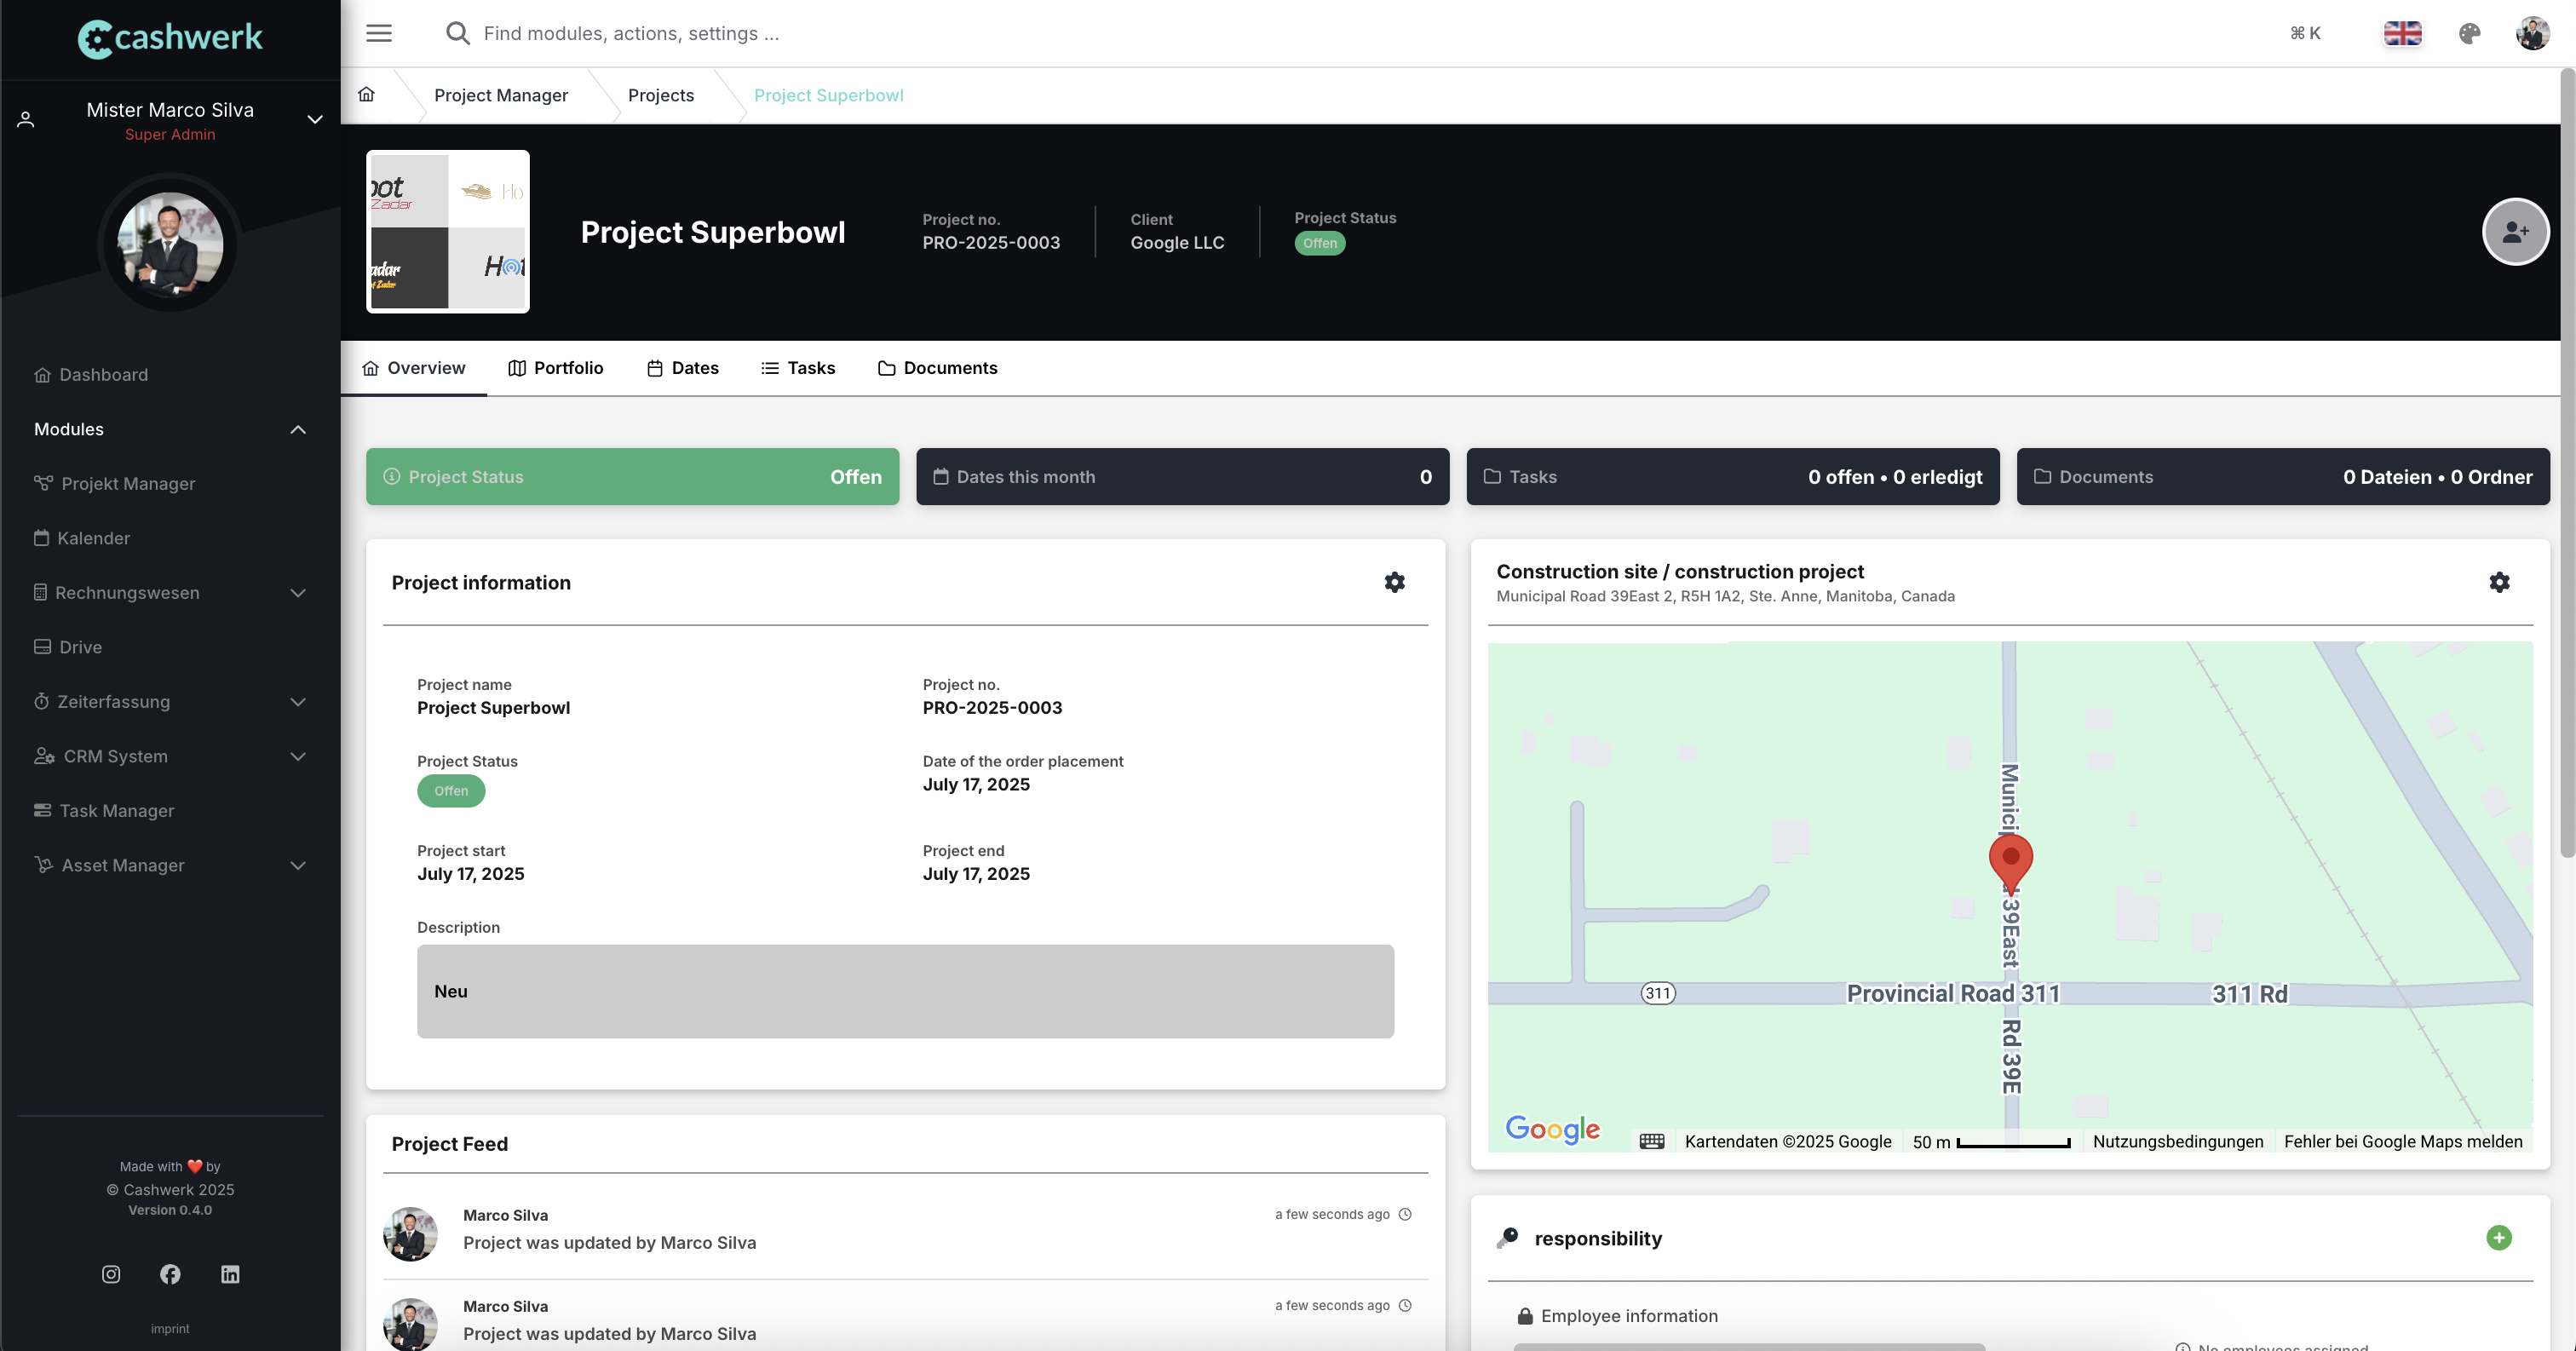Click the Rechnungswesen icon in sidebar

click(x=40, y=592)
